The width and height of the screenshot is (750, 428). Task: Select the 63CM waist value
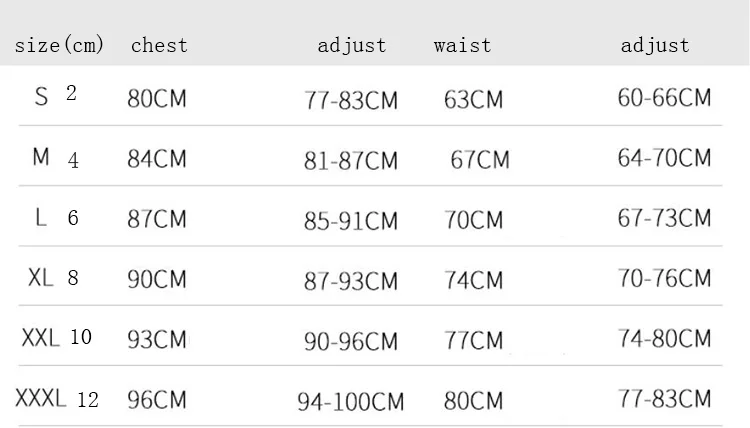[474, 100]
